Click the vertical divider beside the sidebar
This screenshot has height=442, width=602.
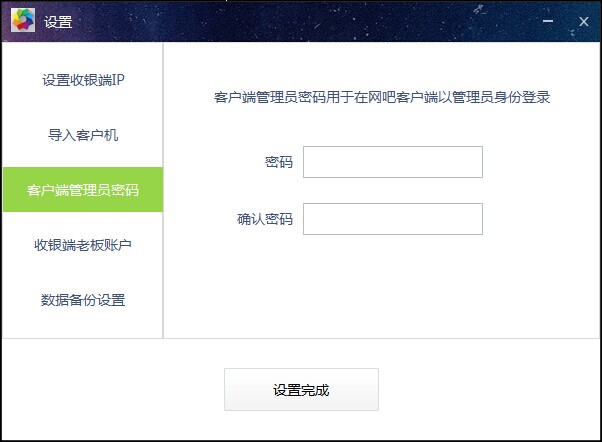click(163, 190)
